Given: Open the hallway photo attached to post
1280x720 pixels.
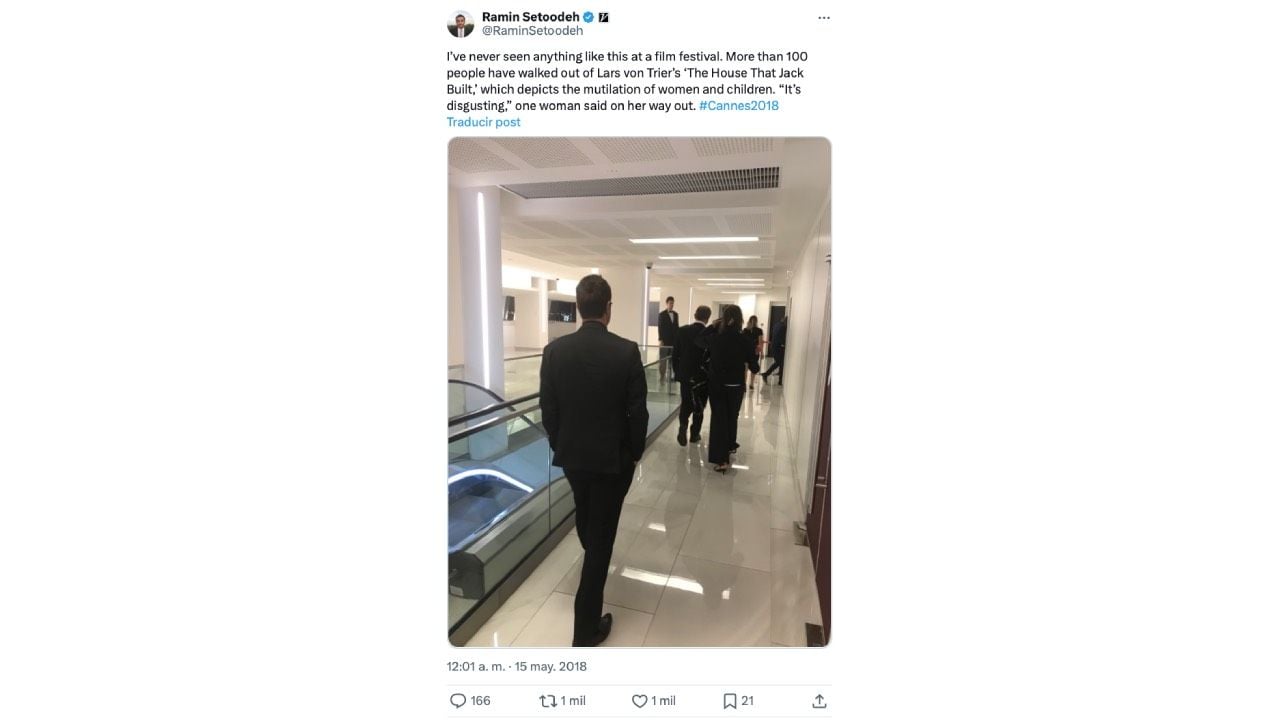Looking at the screenshot, I should (x=639, y=392).
